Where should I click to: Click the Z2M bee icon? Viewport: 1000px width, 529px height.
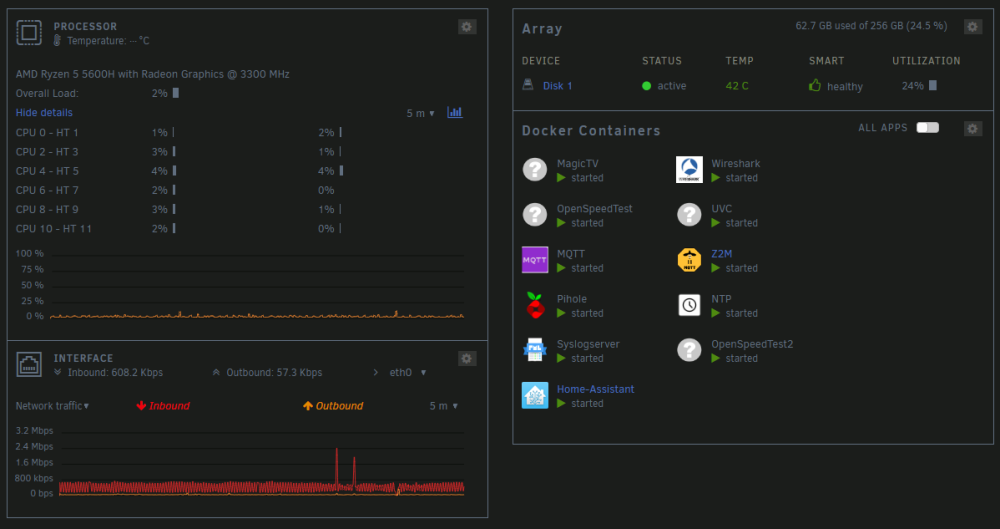[689, 260]
